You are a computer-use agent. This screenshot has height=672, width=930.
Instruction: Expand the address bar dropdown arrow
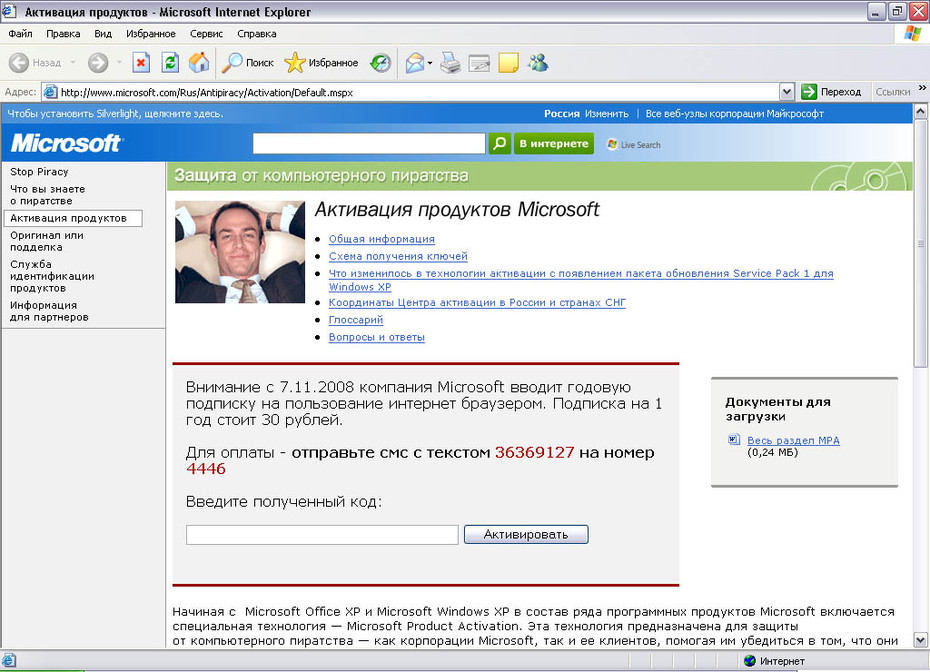(x=786, y=92)
